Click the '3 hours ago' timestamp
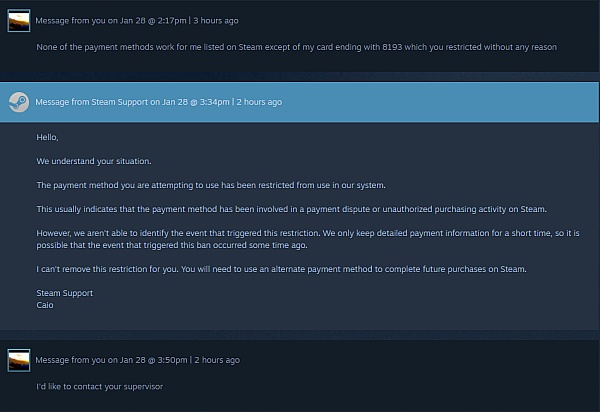 click(x=216, y=21)
